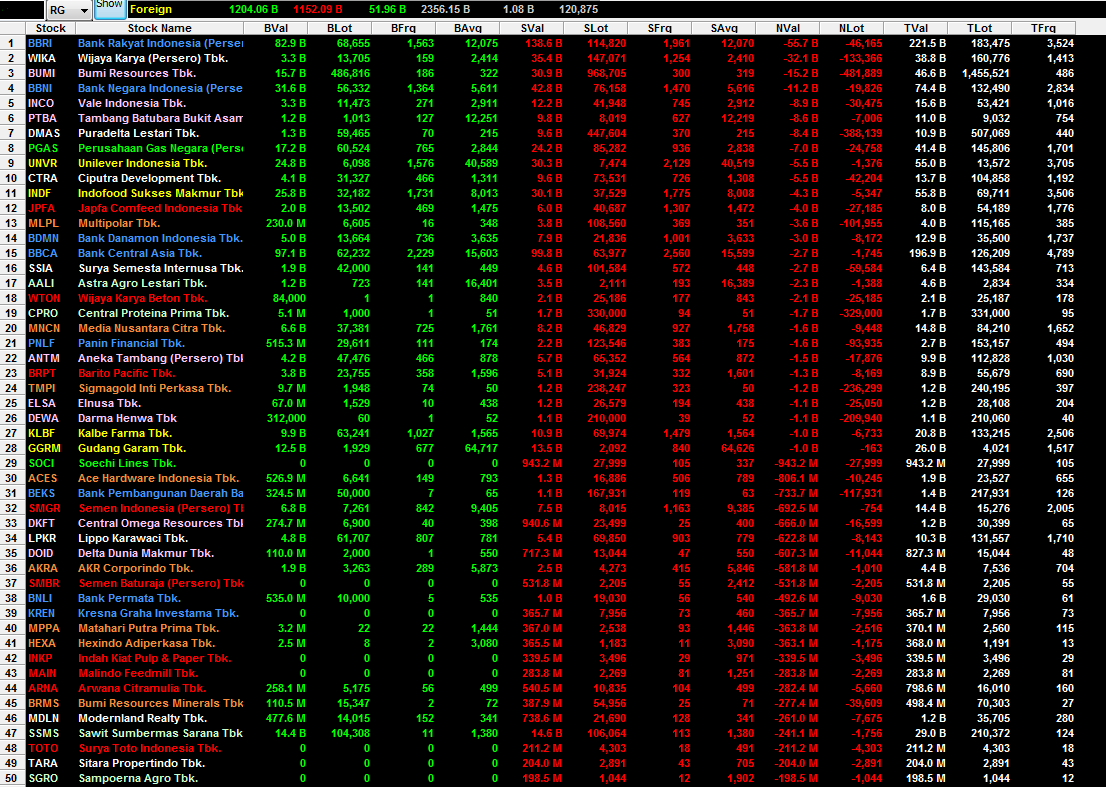Viewport: 1106px width, 787px height.
Task: Sort by BAvg column header
Action: pyautogui.click(x=468, y=28)
